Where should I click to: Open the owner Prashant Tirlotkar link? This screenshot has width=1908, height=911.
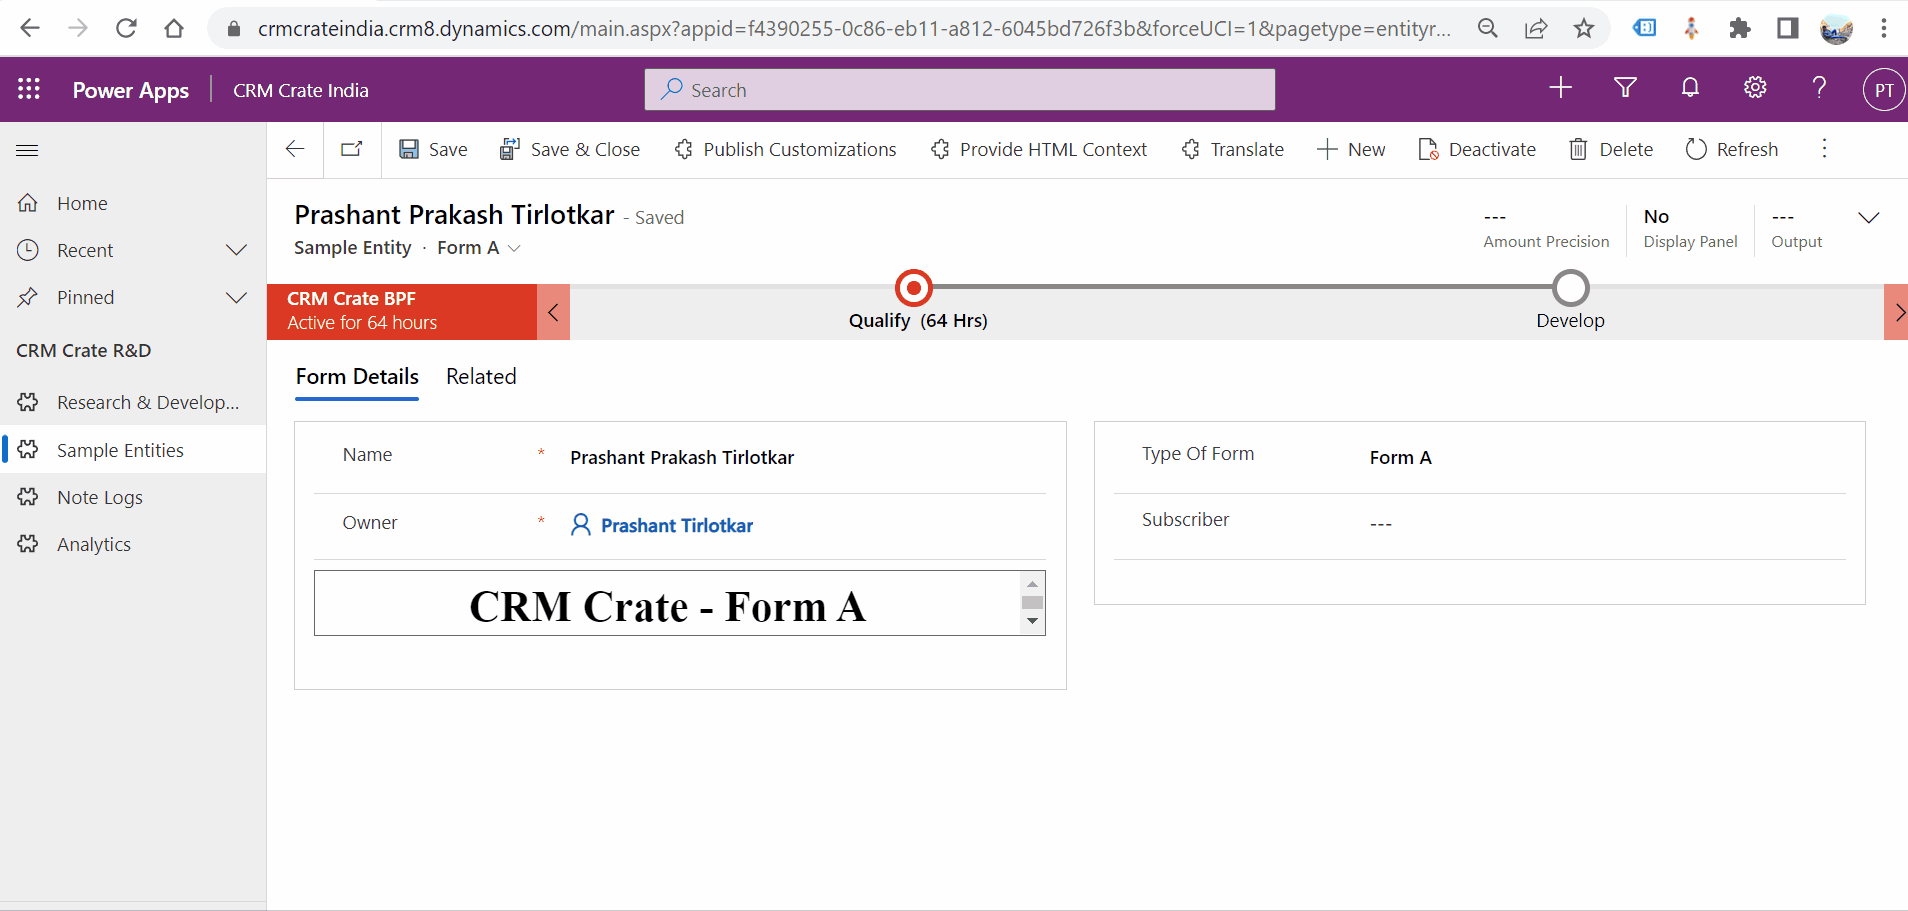click(x=675, y=525)
